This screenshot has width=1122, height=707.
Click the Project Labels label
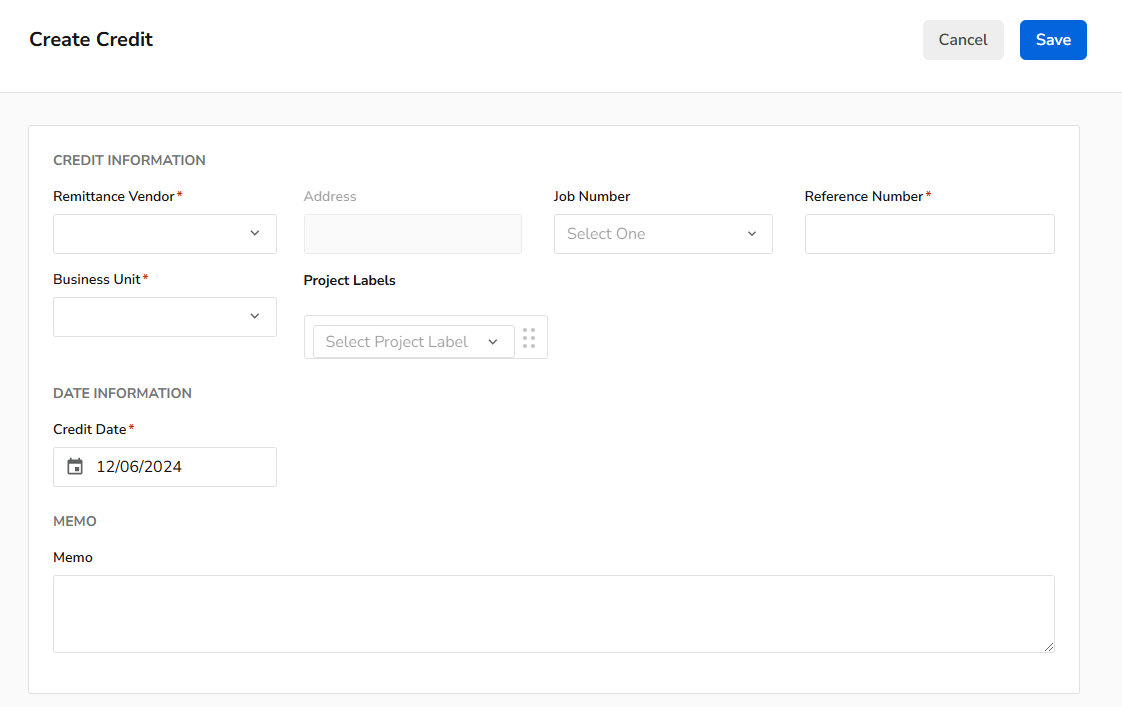point(349,281)
